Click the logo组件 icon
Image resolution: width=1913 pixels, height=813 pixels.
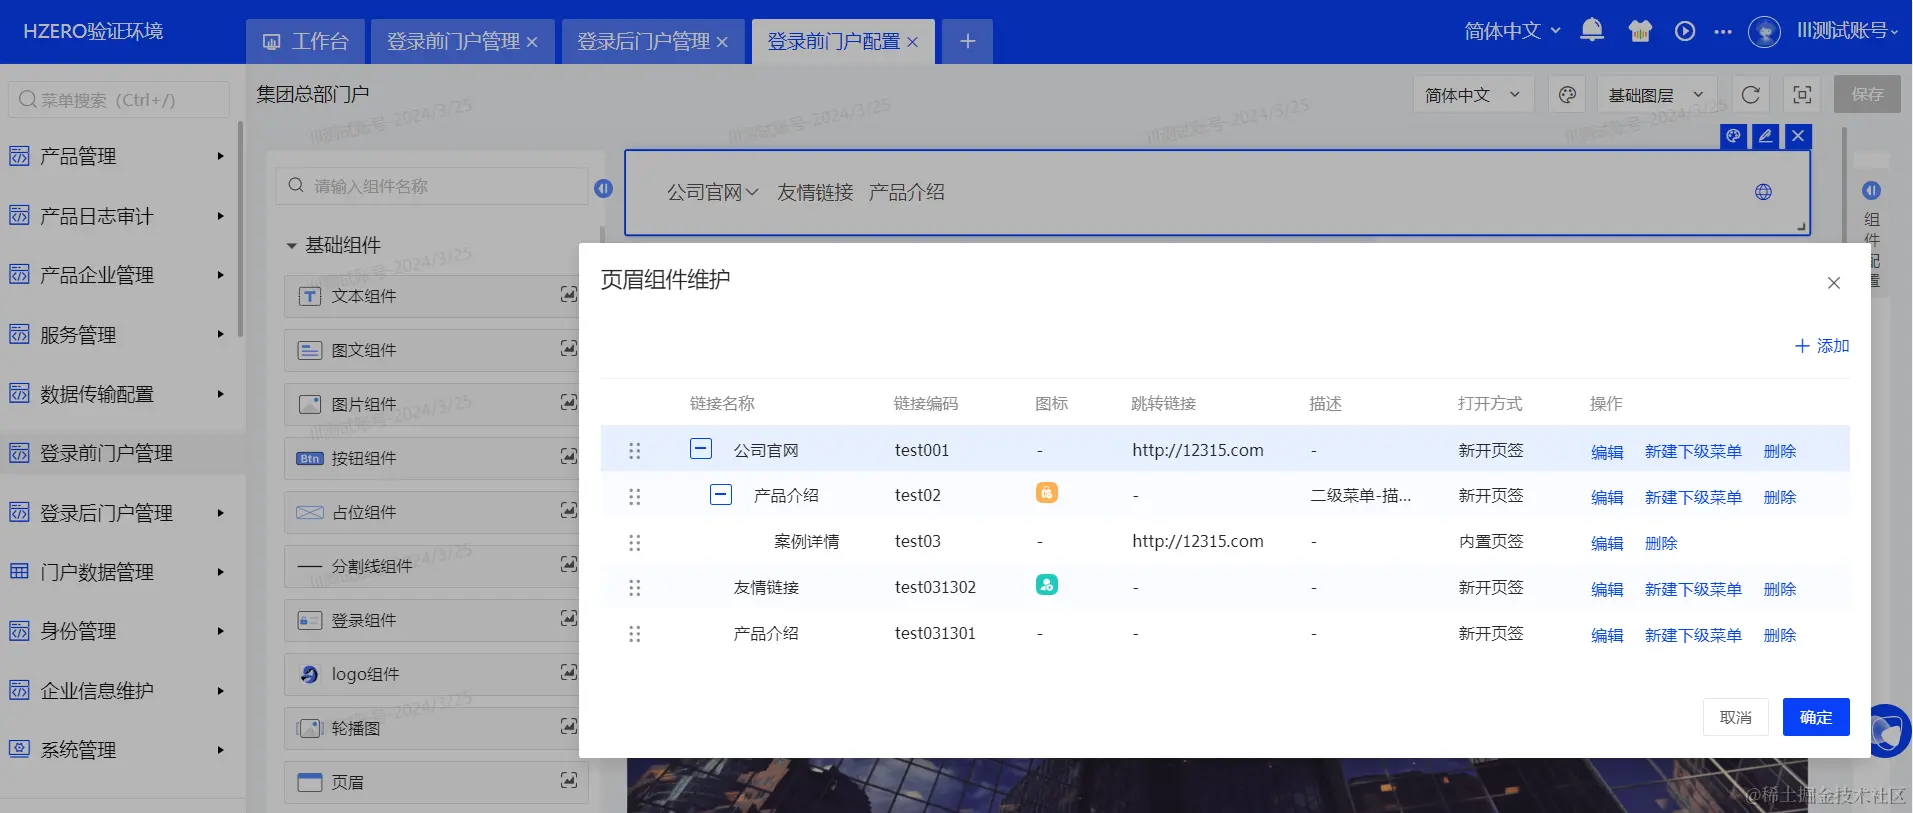point(310,675)
